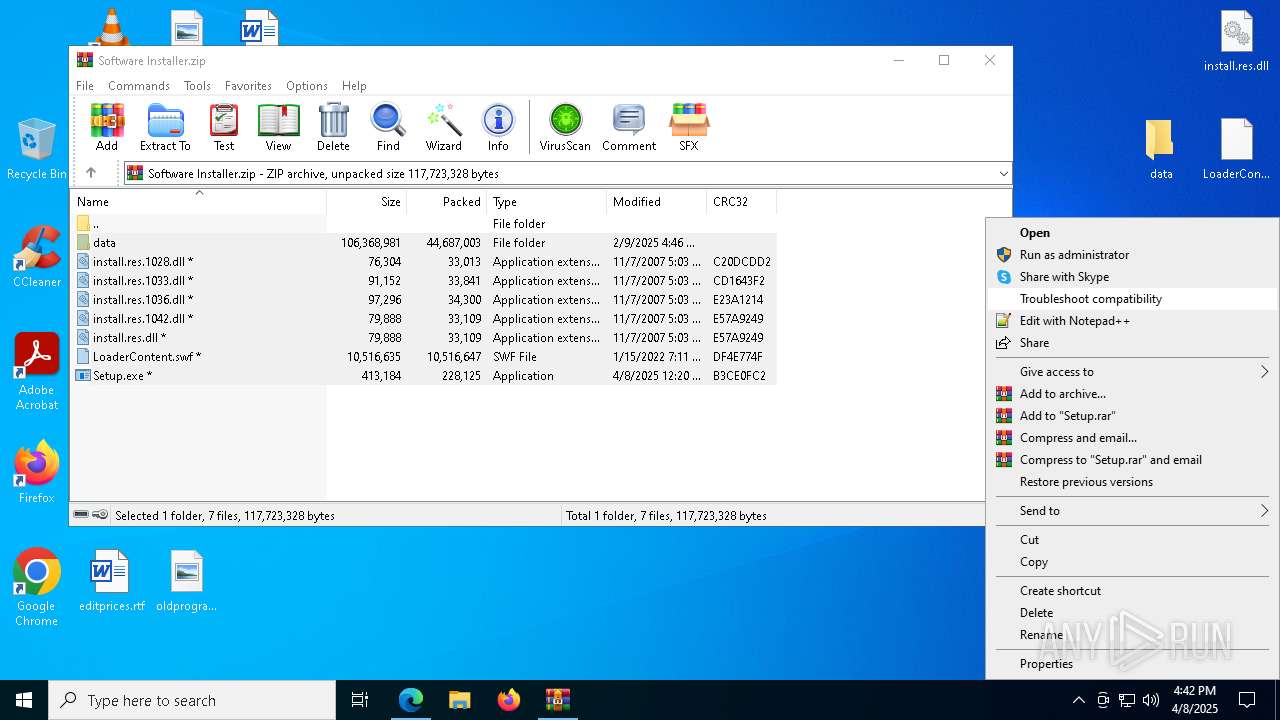Select the LoaderCon... desktop file
The image size is (1280, 720).
pyautogui.click(x=1236, y=149)
